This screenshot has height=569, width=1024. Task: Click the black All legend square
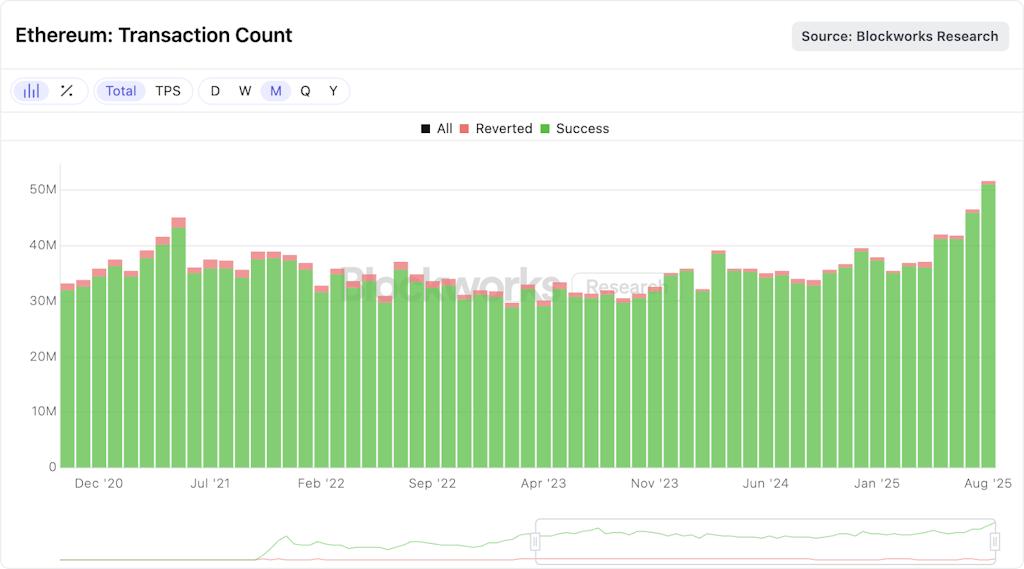[426, 129]
